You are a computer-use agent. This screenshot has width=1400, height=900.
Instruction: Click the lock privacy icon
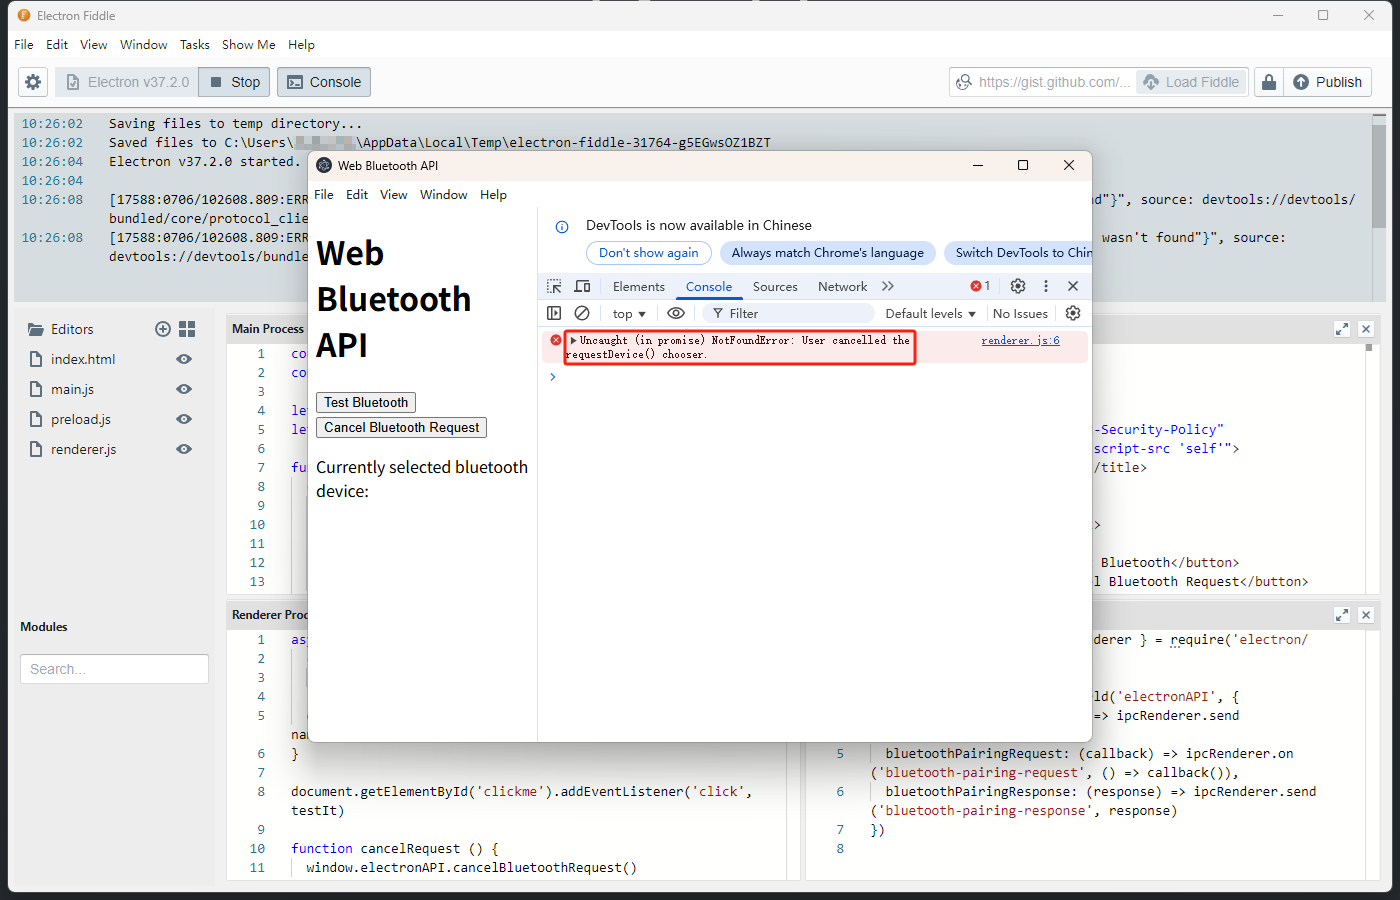[x=1269, y=82]
